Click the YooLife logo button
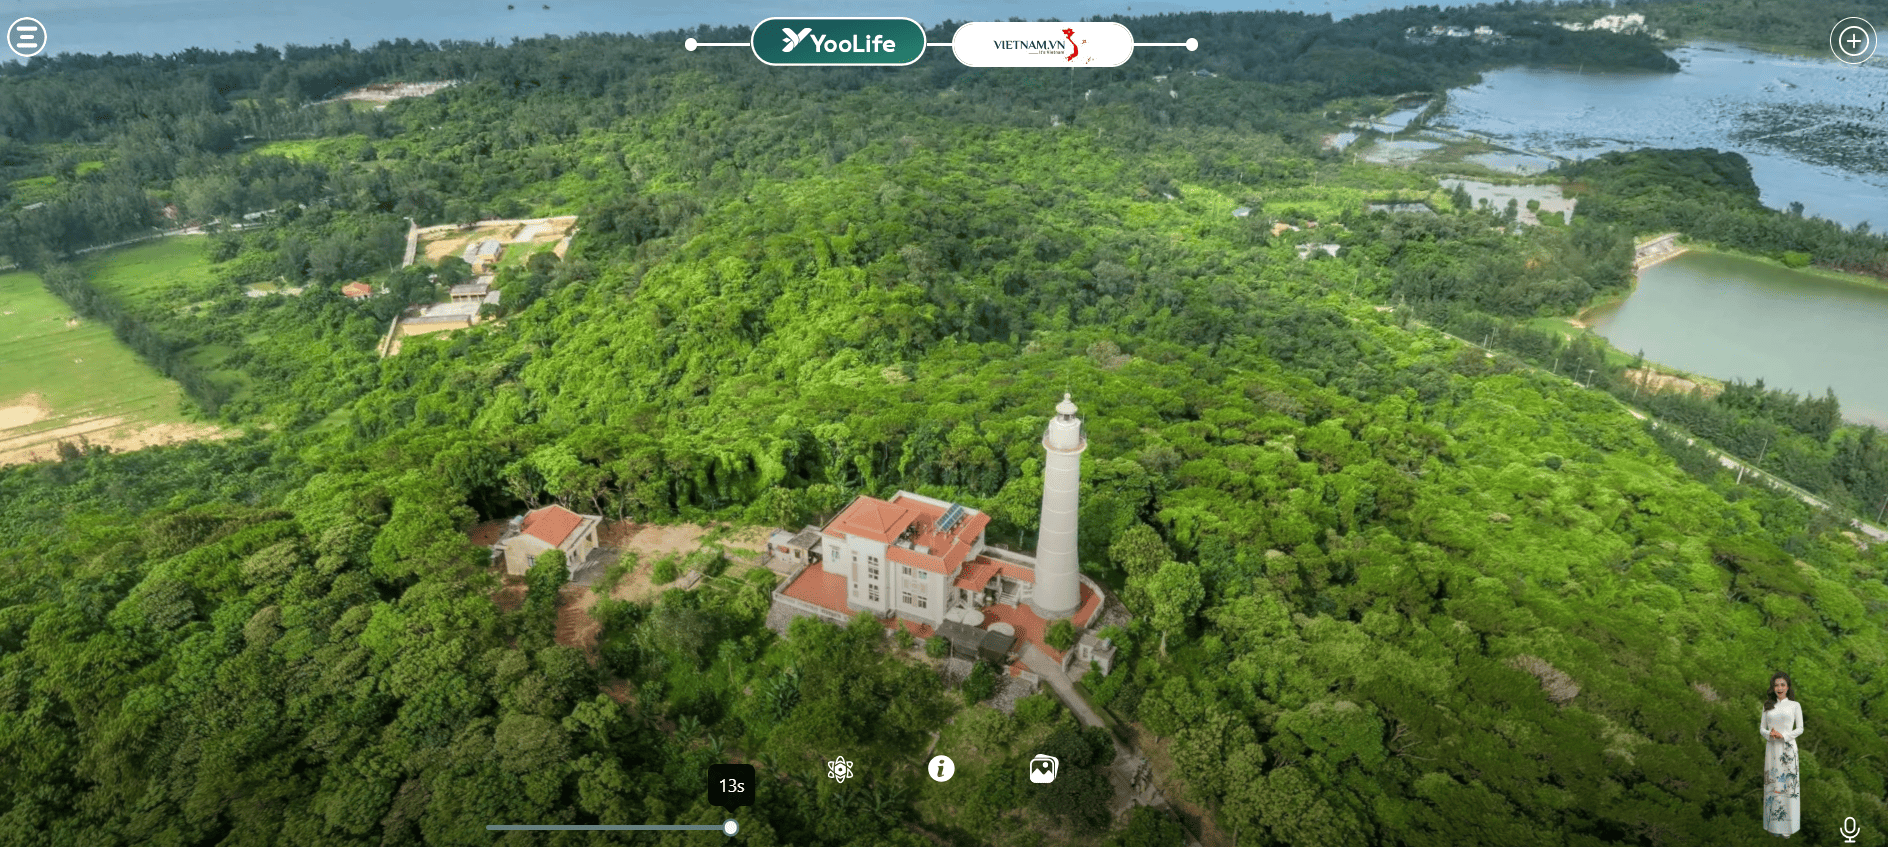 pos(838,42)
